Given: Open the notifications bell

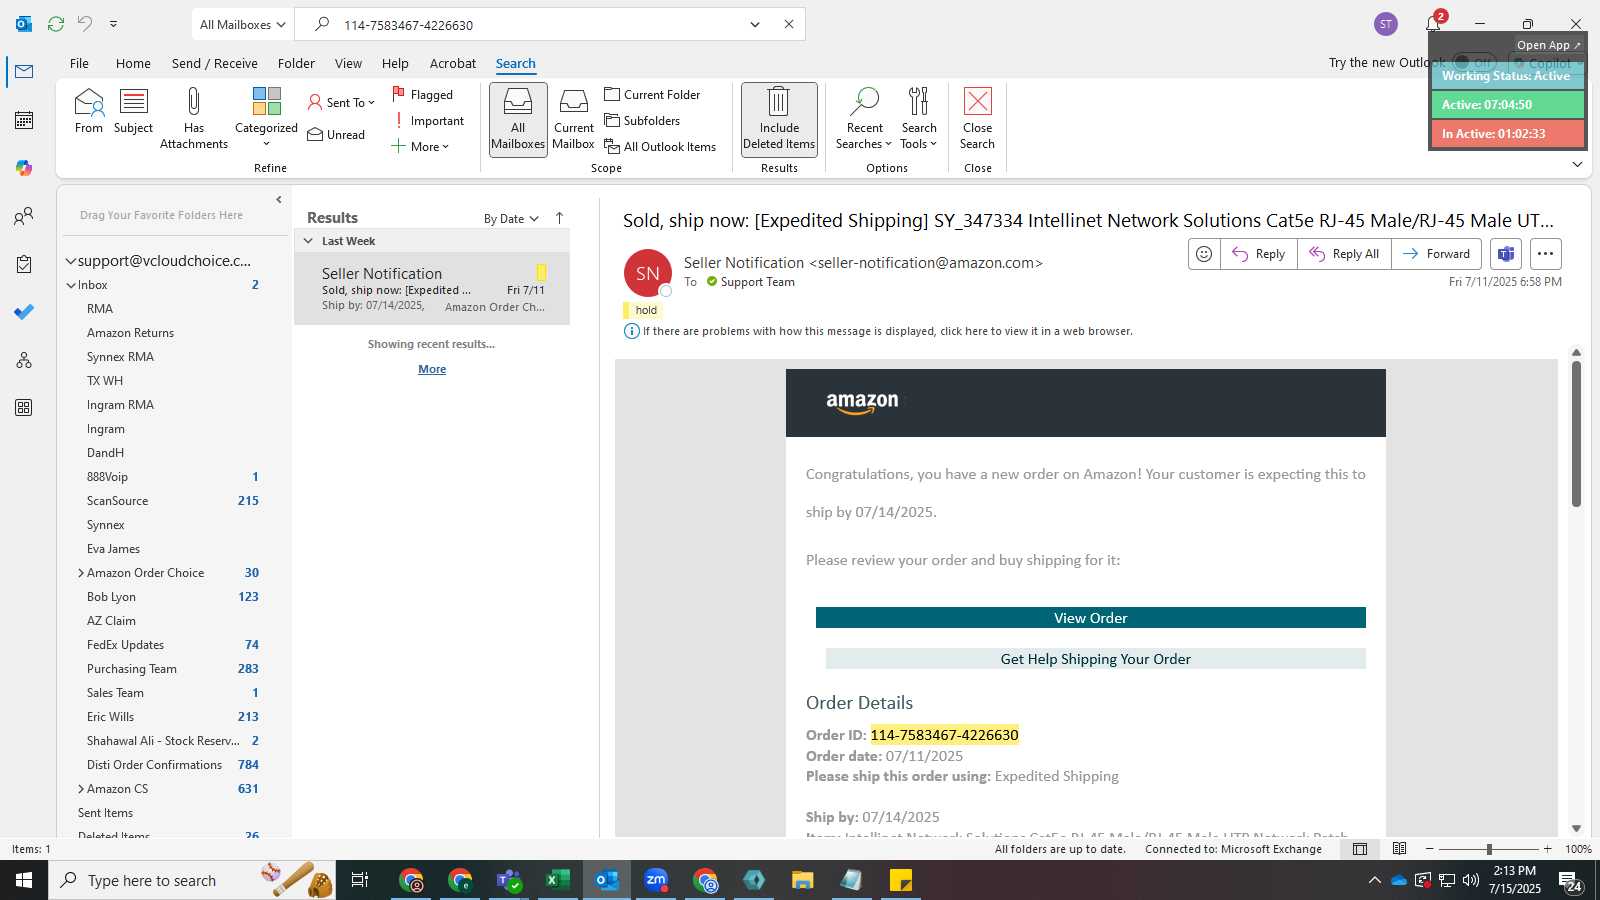Looking at the screenshot, I should click(1433, 24).
